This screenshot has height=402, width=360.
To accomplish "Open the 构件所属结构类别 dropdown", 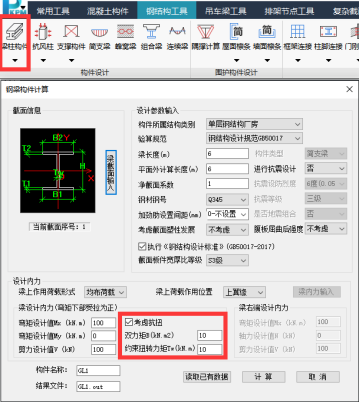I will pos(254,124).
